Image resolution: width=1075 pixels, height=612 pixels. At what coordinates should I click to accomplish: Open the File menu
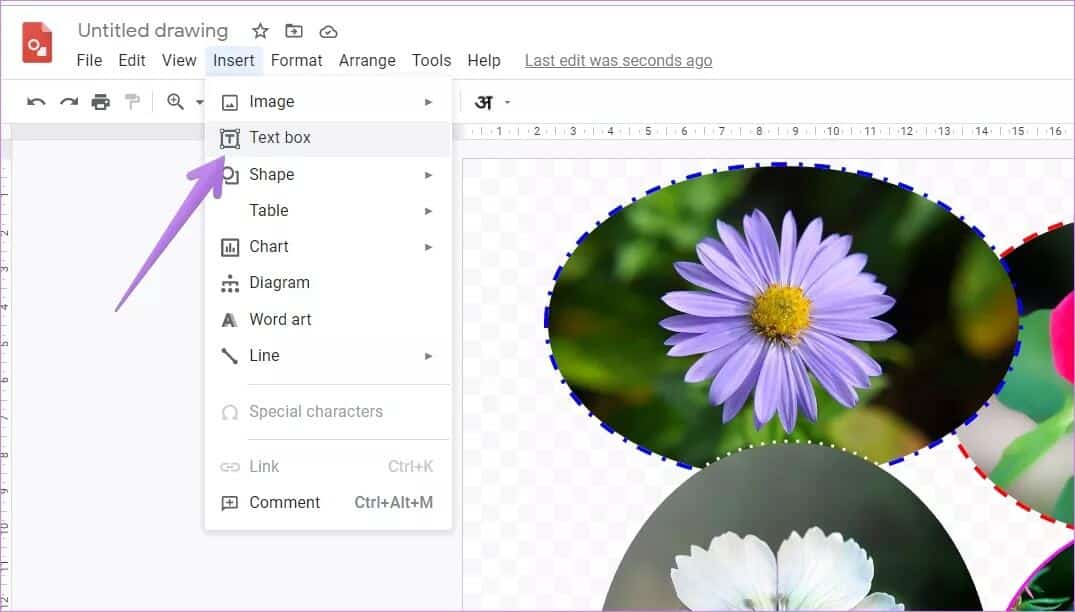[89, 60]
